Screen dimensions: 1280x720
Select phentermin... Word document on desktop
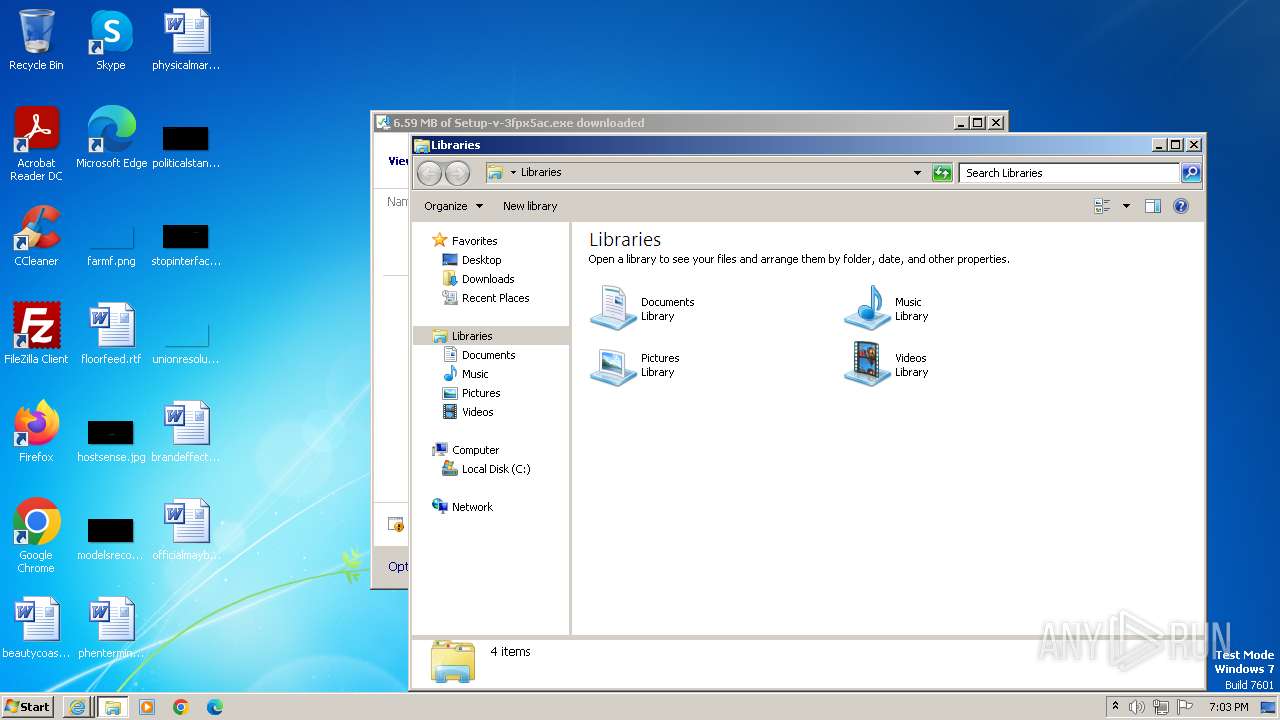[x=111, y=628]
